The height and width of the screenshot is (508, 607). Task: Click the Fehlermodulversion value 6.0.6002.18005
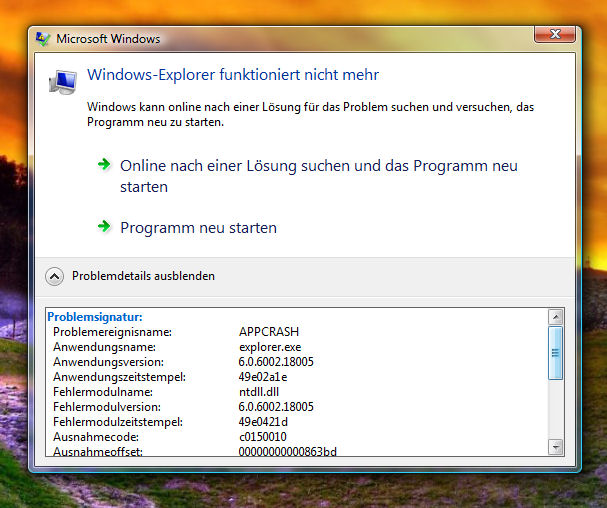tap(276, 407)
